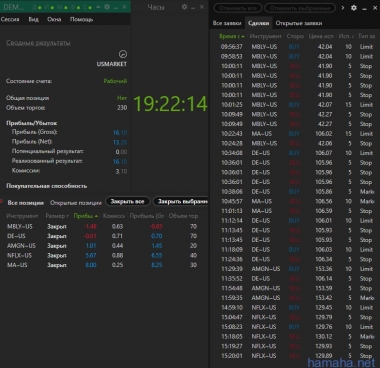The image size is (380, 368).
Task: Select the trade at 11:35:52
Action: point(295,279)
